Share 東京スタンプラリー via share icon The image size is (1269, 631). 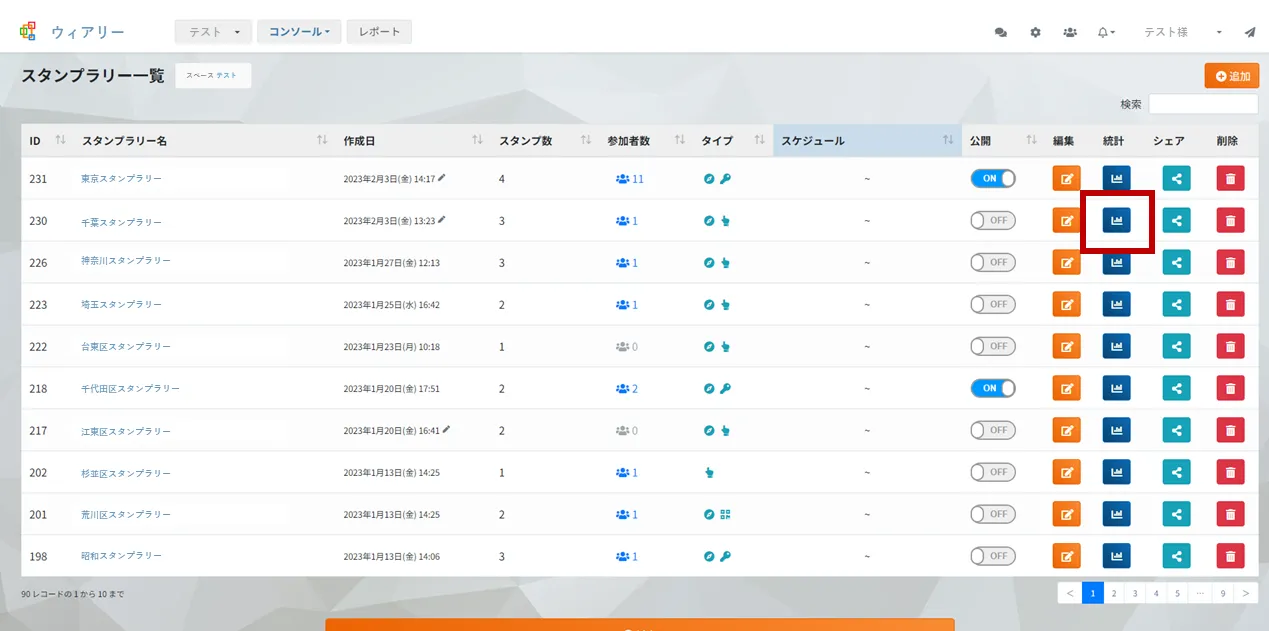tap(1177, 179)
